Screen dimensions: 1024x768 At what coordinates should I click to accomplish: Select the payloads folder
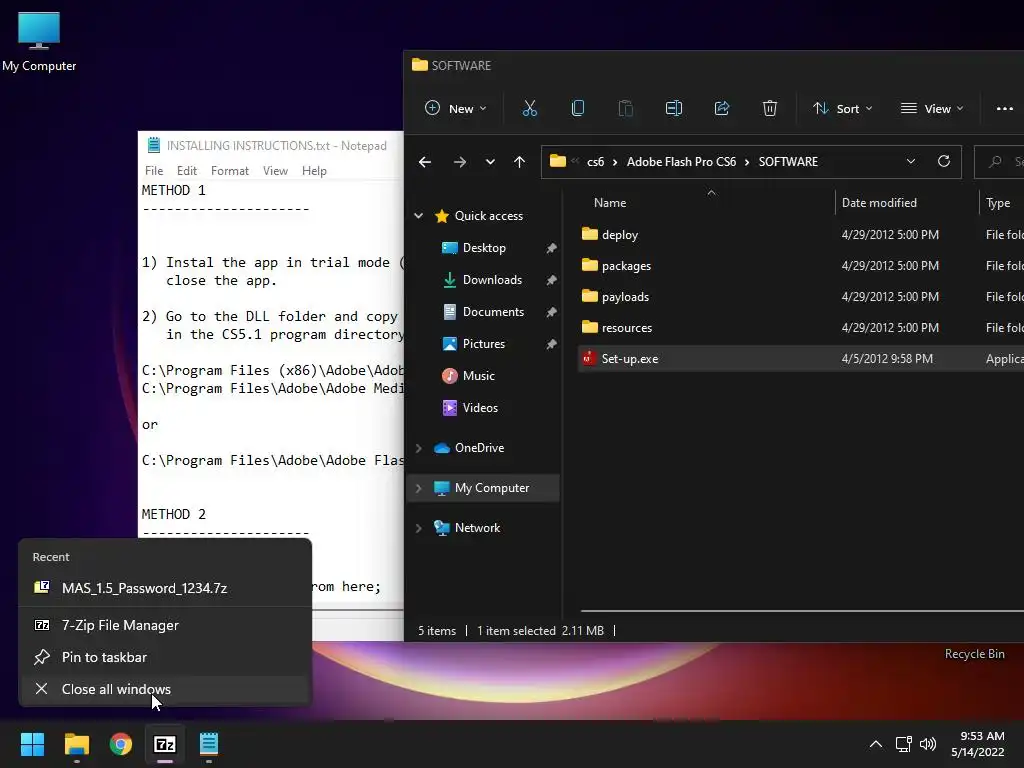pyautogui.click(x=625, y=297)
